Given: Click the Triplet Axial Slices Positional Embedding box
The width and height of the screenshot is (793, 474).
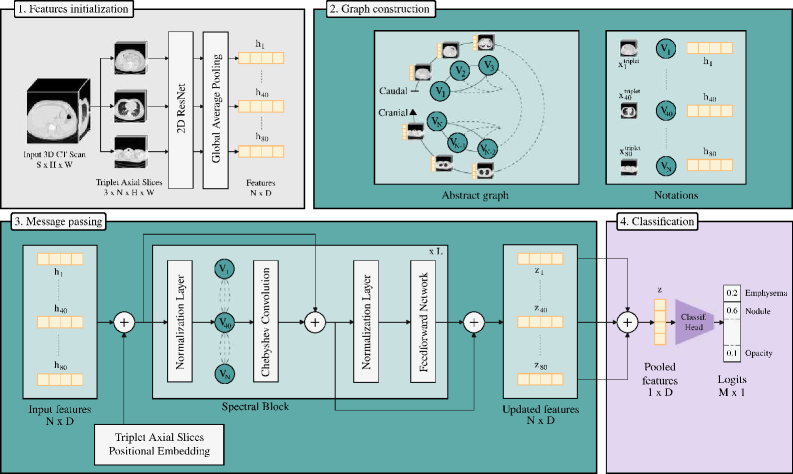Looking at the screenshot, I should coord(159,444).
